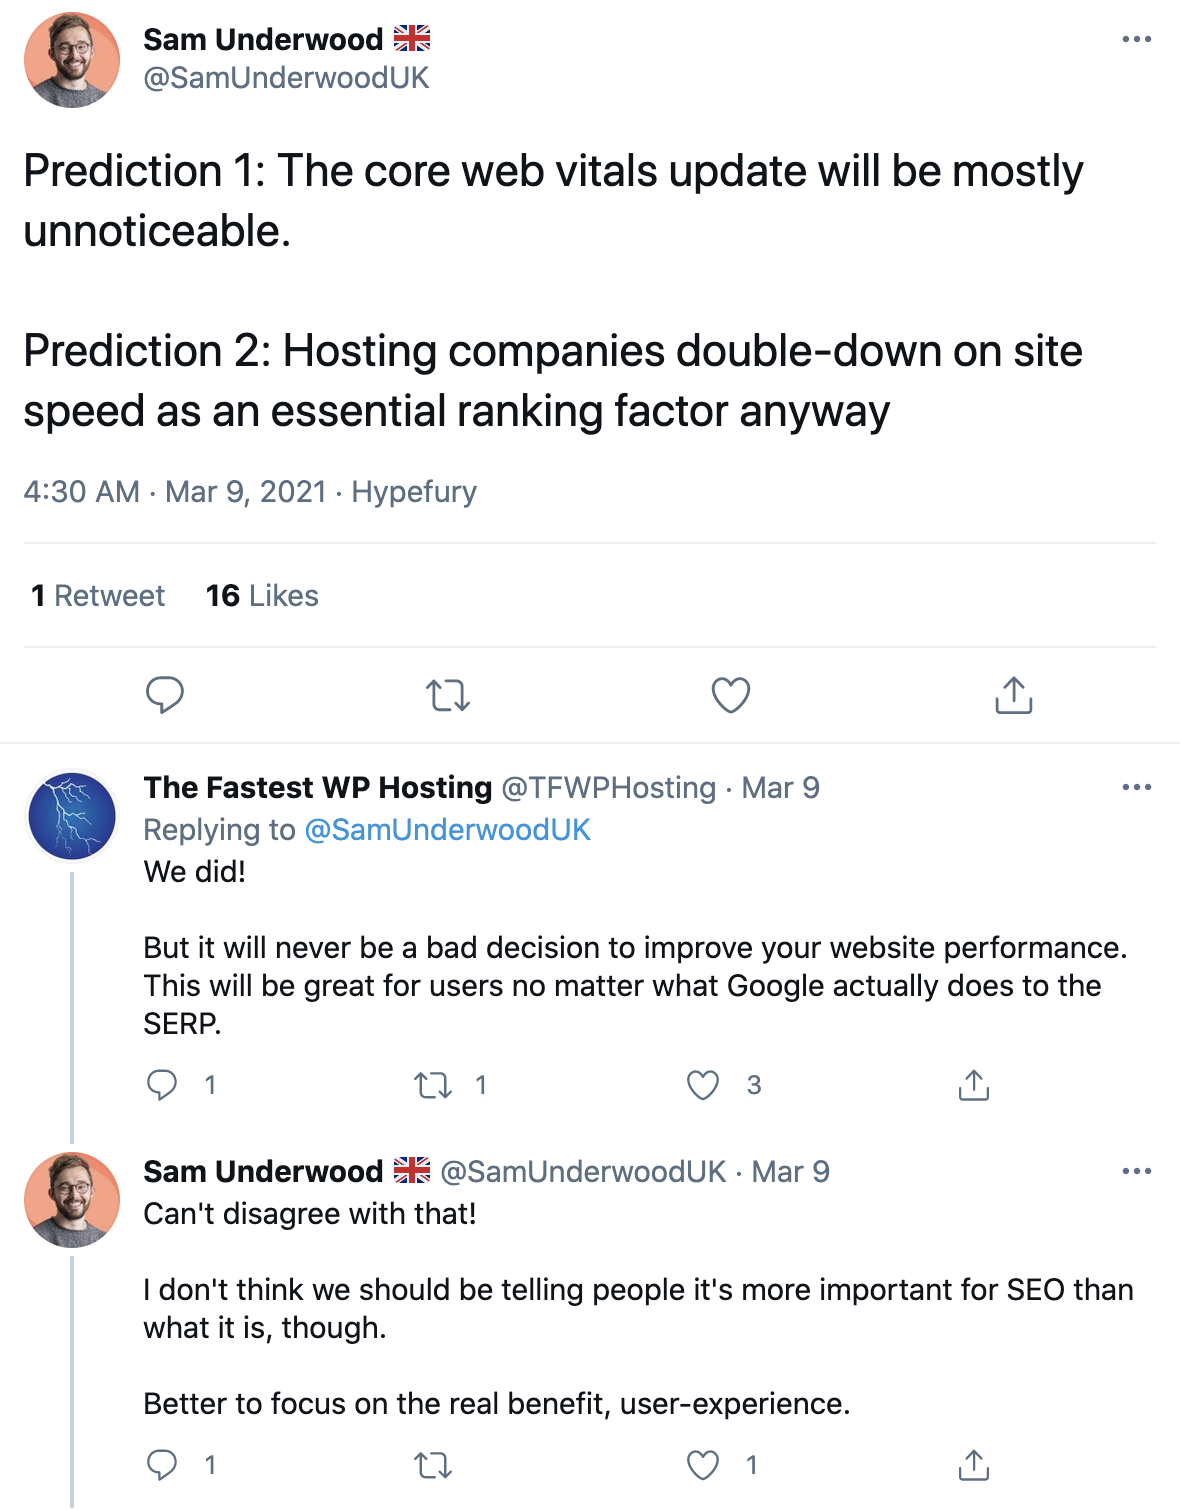Reply to the main prediction tweet
The width and height of the screenshot is (1180, 1510).
pyautogui.click(x=165, y=695)
